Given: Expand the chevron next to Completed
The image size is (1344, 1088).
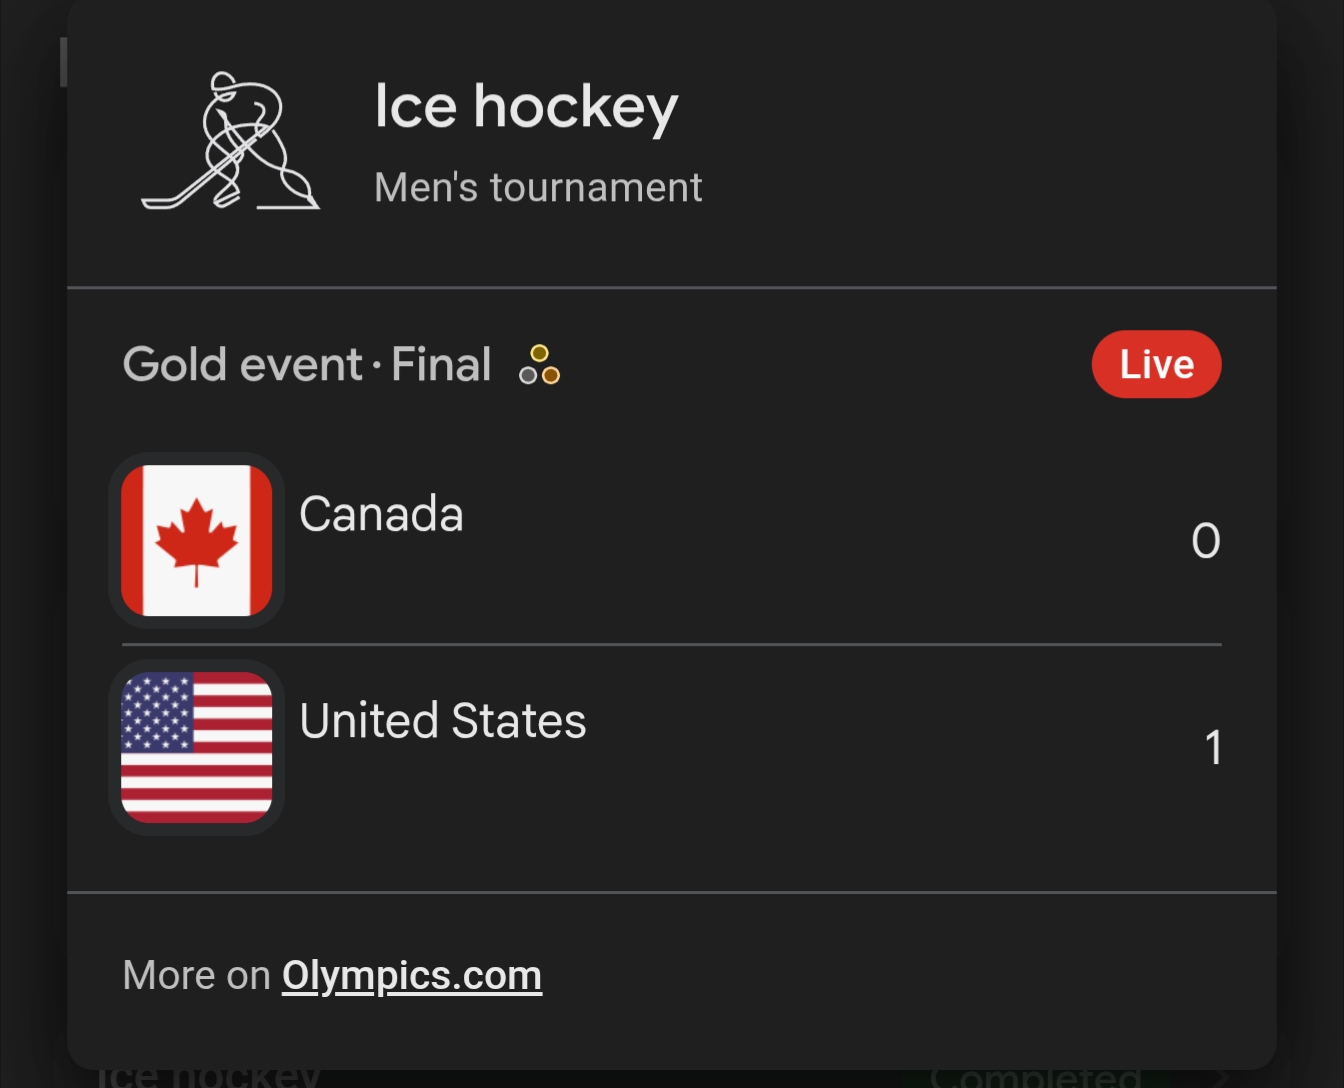Looking at the screenshot, I should [x=1222, y=1078].
